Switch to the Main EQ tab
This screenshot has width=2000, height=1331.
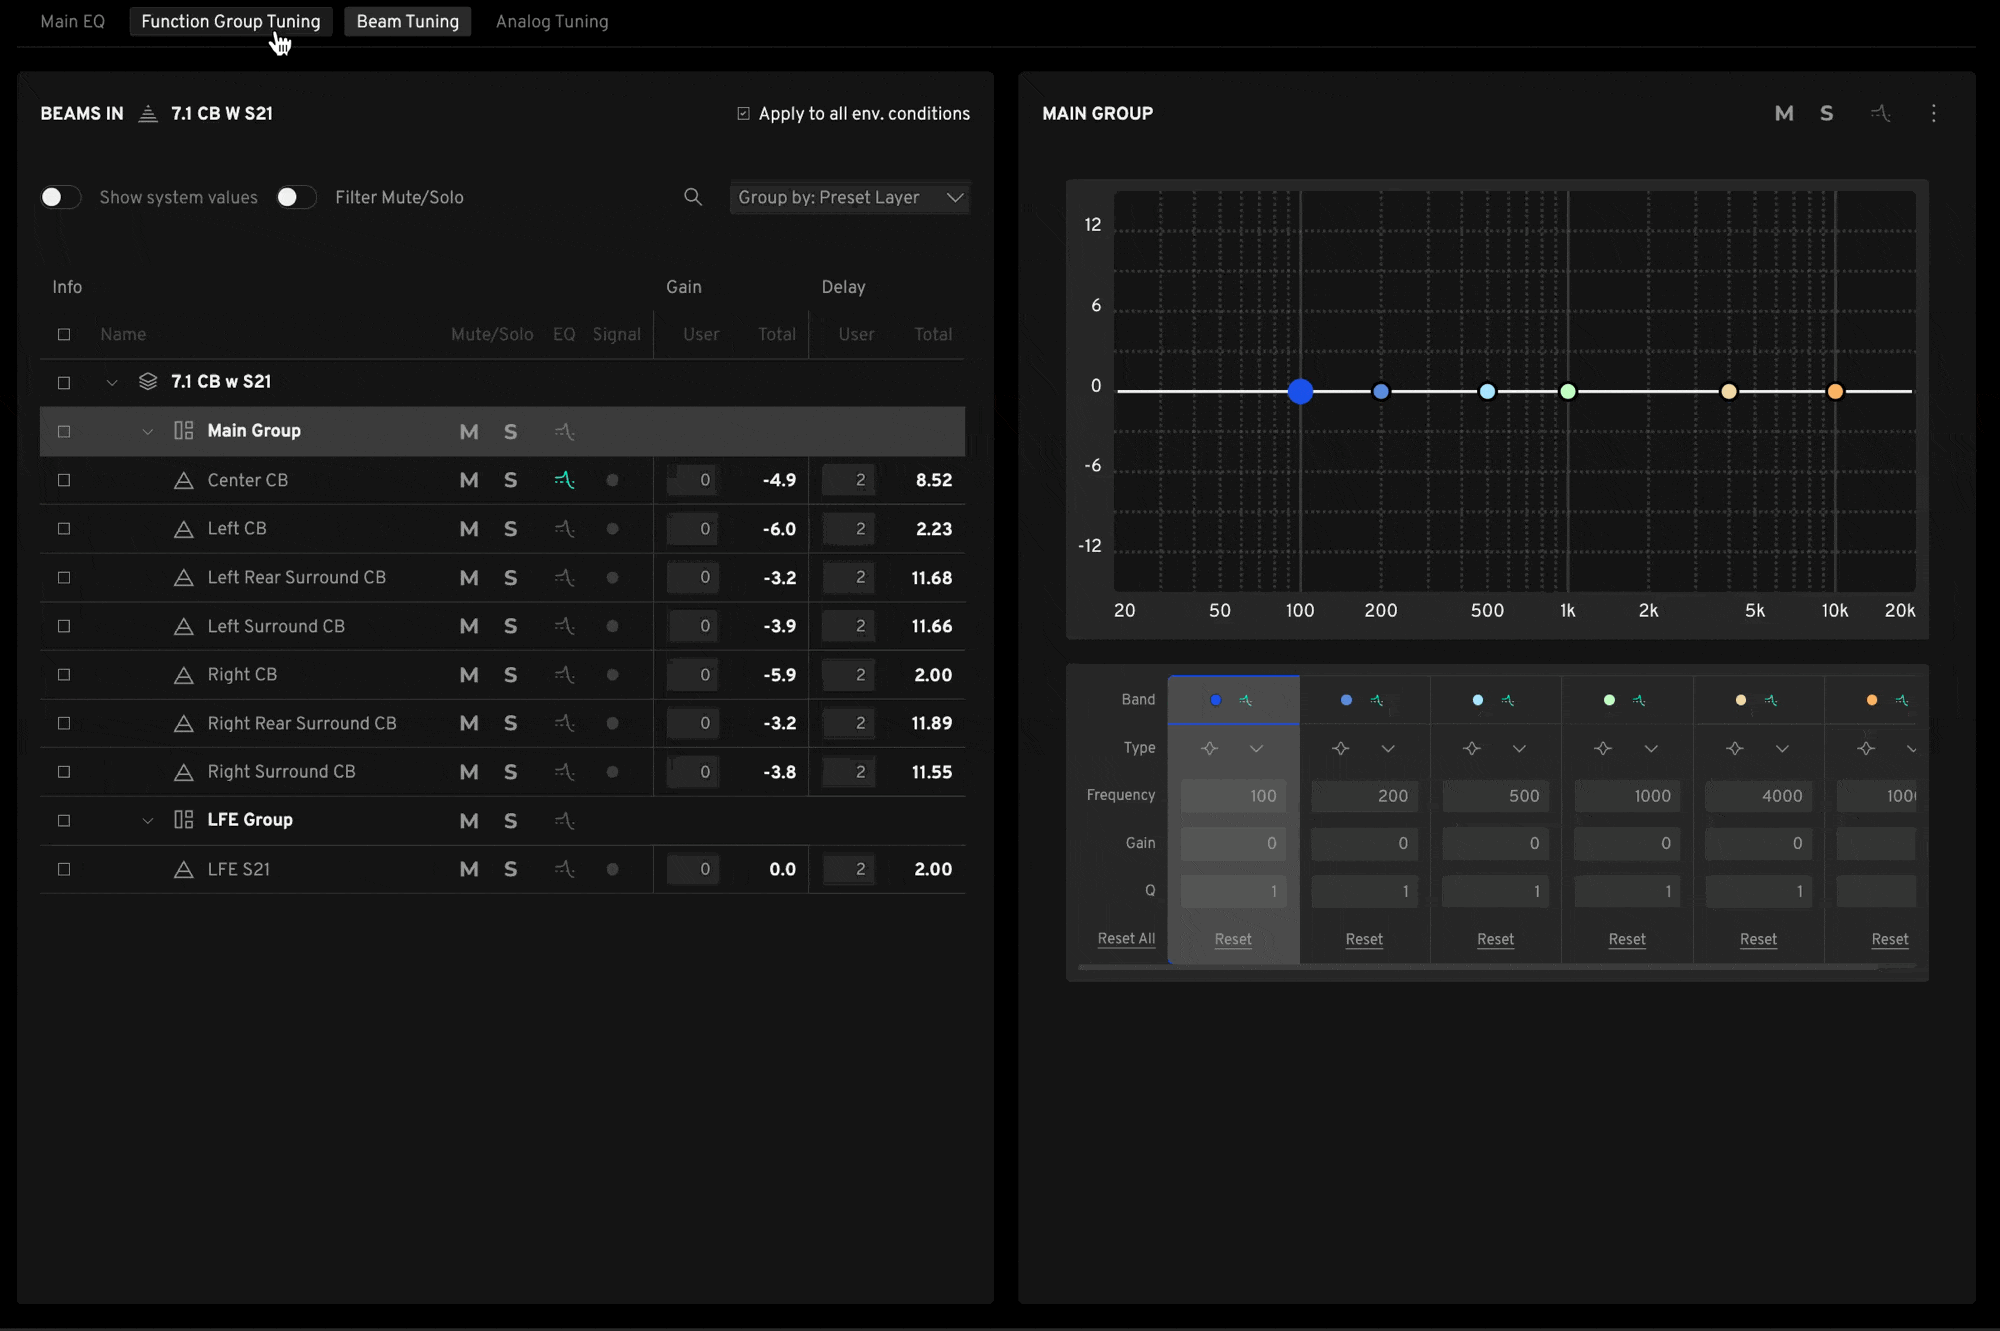(x=72, y=22)
